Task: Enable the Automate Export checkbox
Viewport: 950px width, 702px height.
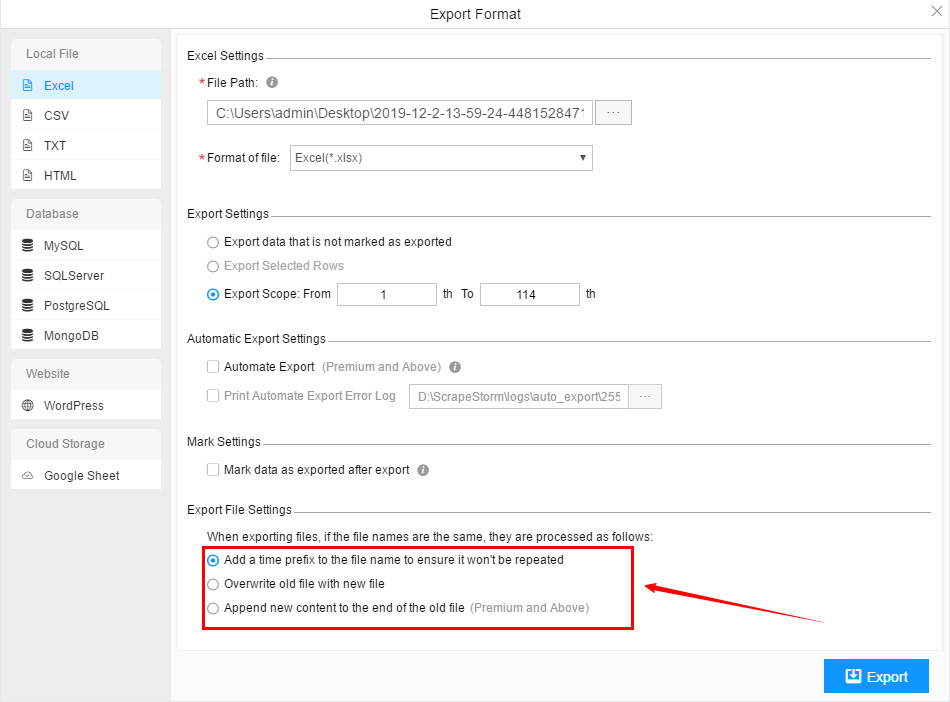Action: click(211, 367)
